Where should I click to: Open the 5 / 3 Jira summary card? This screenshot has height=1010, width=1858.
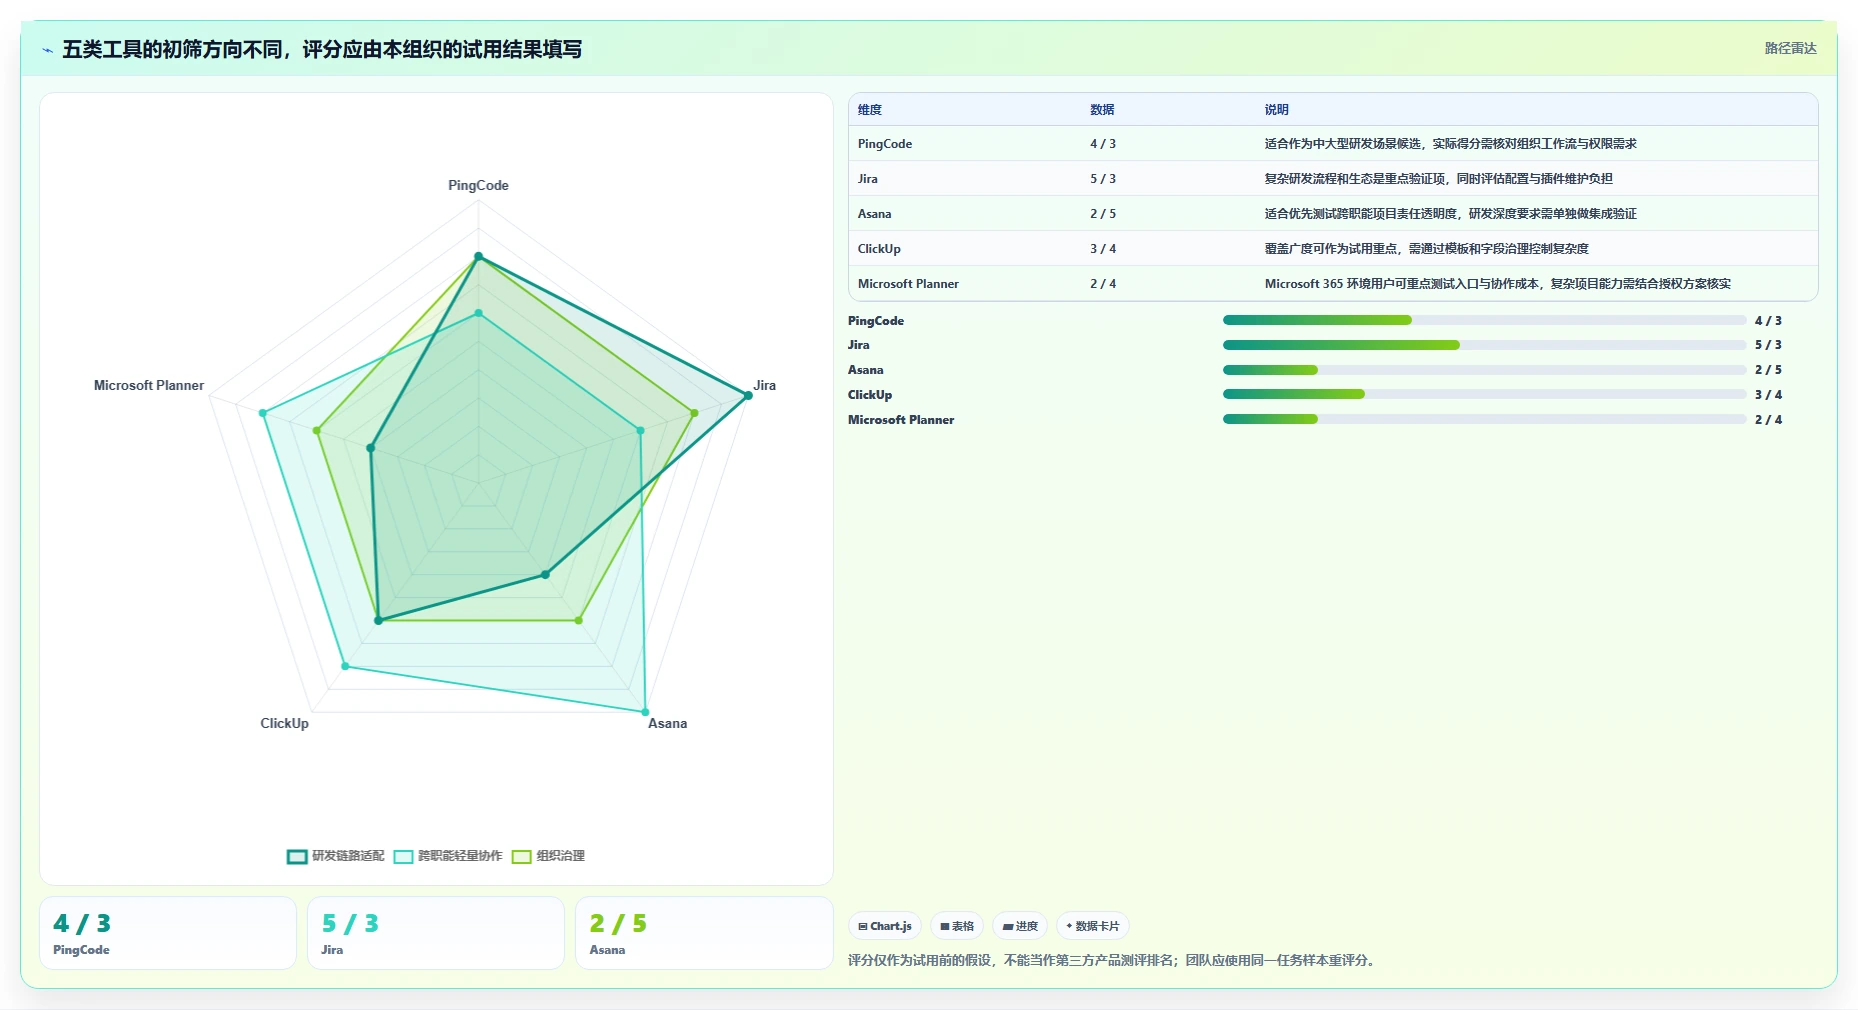(x=436, y=933)
